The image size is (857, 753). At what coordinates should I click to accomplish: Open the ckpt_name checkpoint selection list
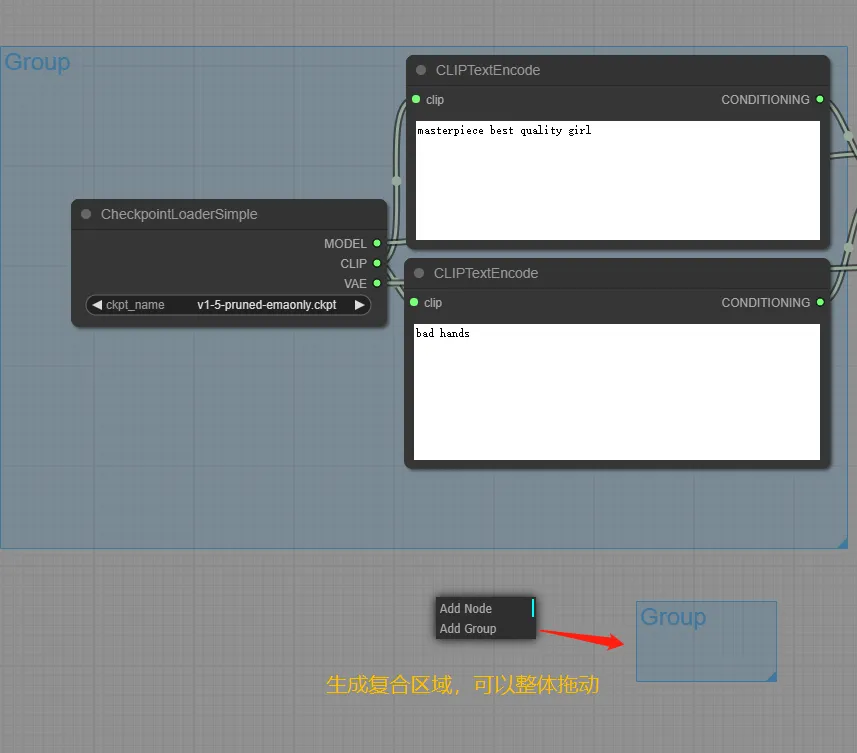[228, 305]
